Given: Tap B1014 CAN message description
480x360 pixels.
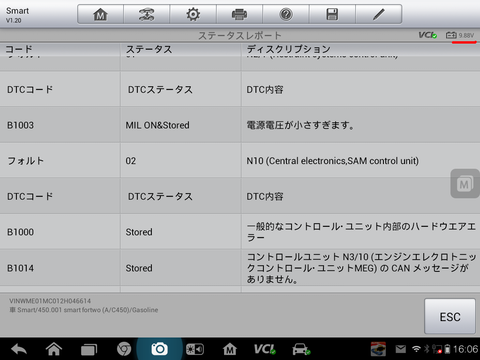Looking at the screenshot, I should (x=361, y=268).
